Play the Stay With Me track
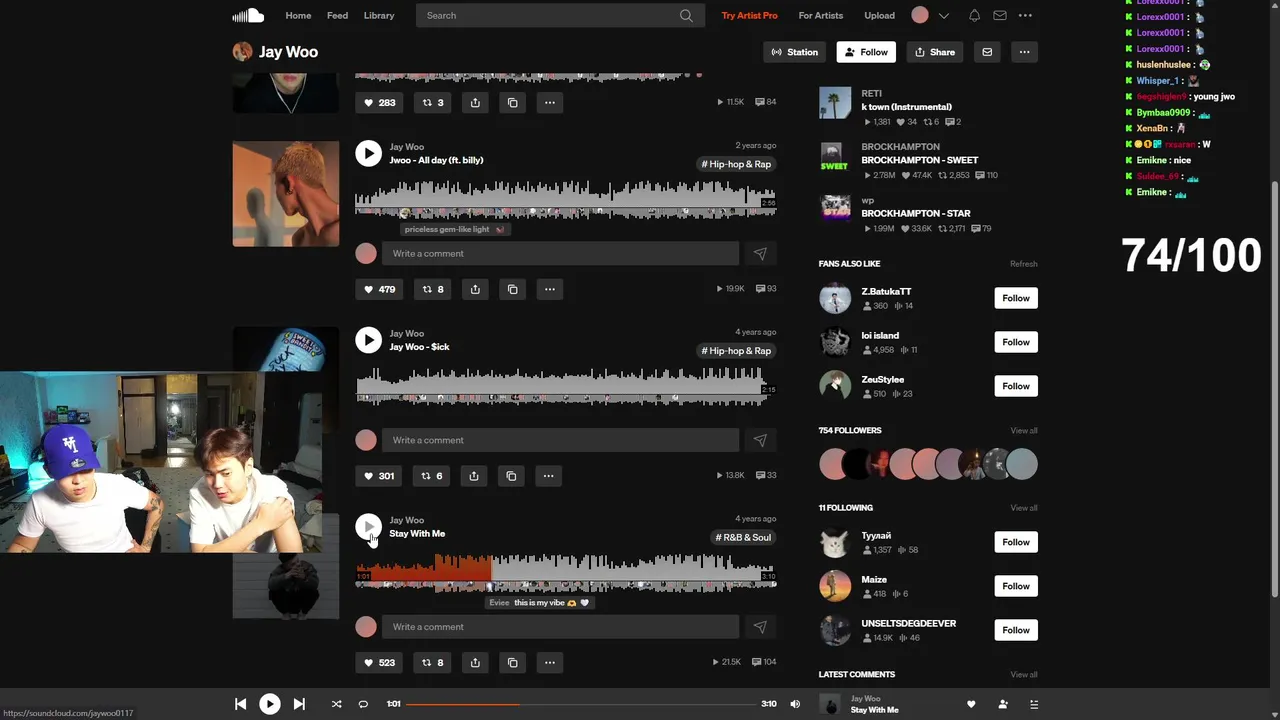Image resolution: width=1280 pixels, height=720 pixels. click(368, 527)
